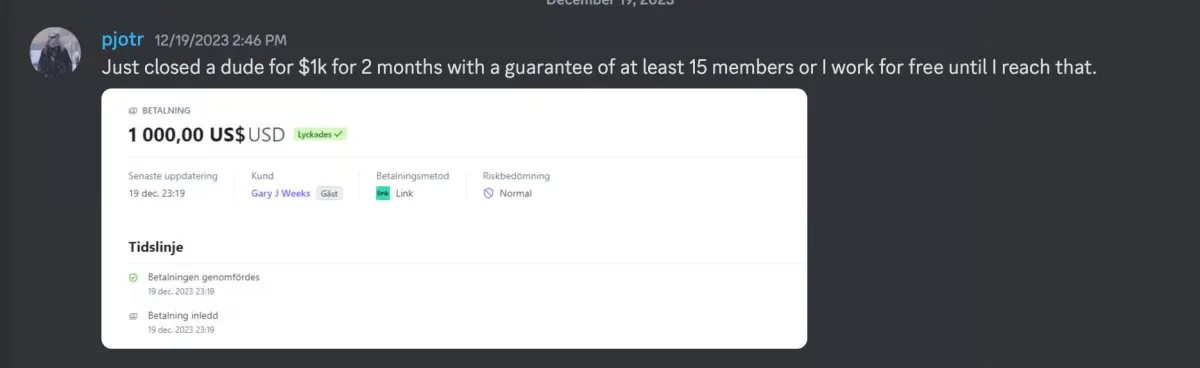The image size is (1200, 368).
Task: Click the green checkmark beside Betalningen genomfördes
Action: (x=134, y=277)
